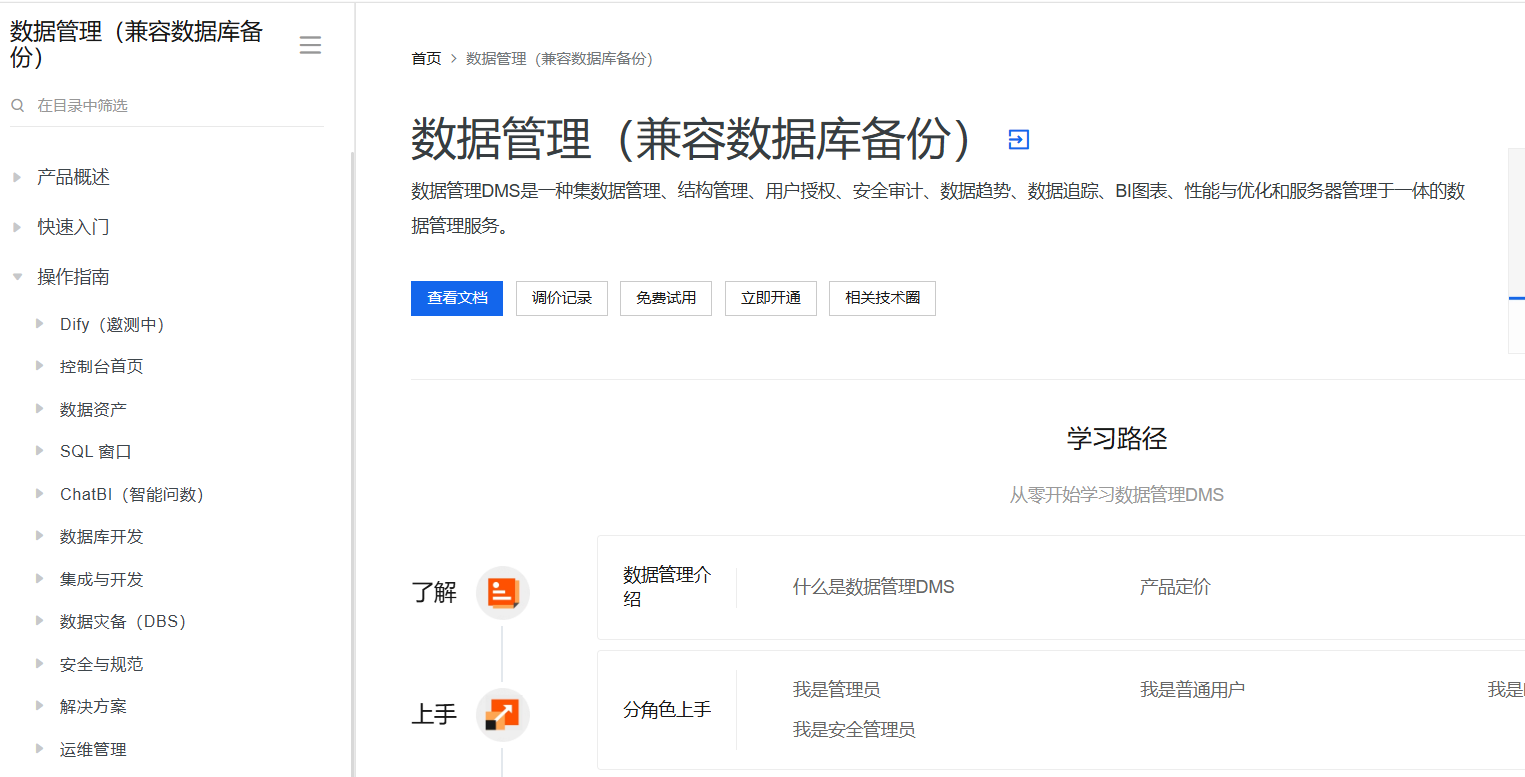Expand the 运维管理 arrow
Screen dimensions: 1525x777
(40, 749)
